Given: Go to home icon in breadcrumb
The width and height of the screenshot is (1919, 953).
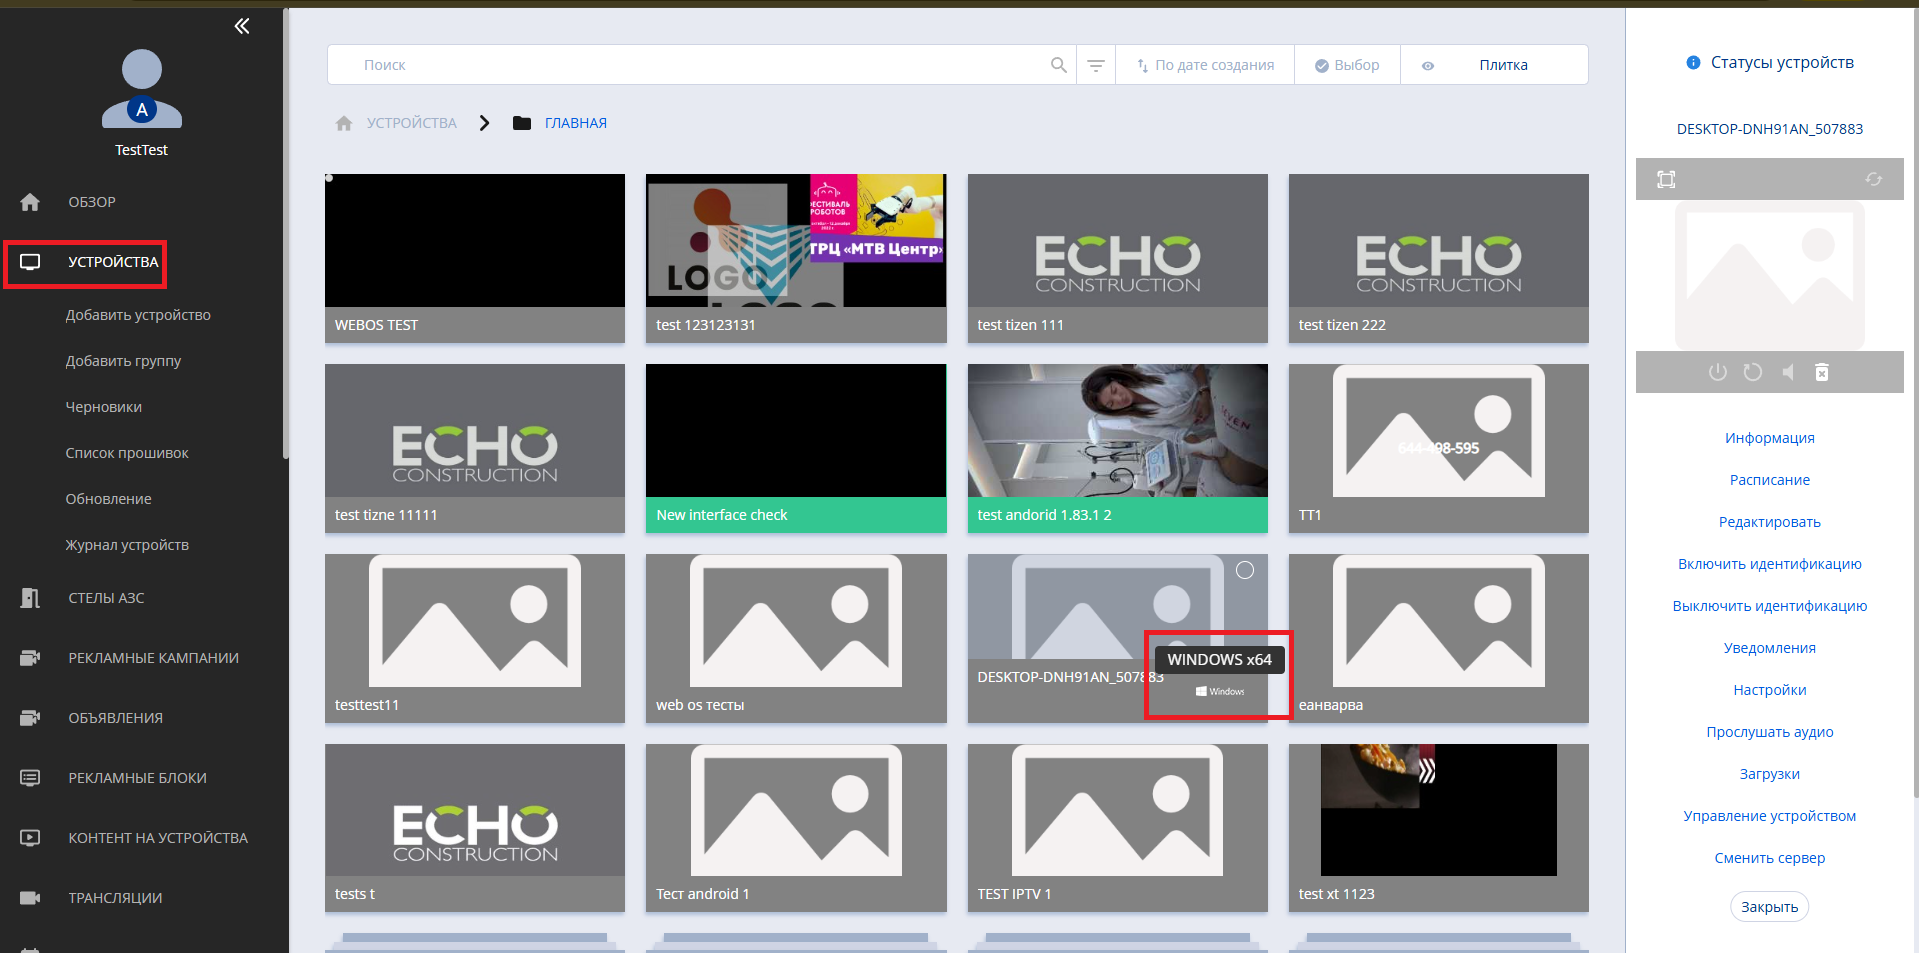Looking at the screenshot, I should 344,123.
